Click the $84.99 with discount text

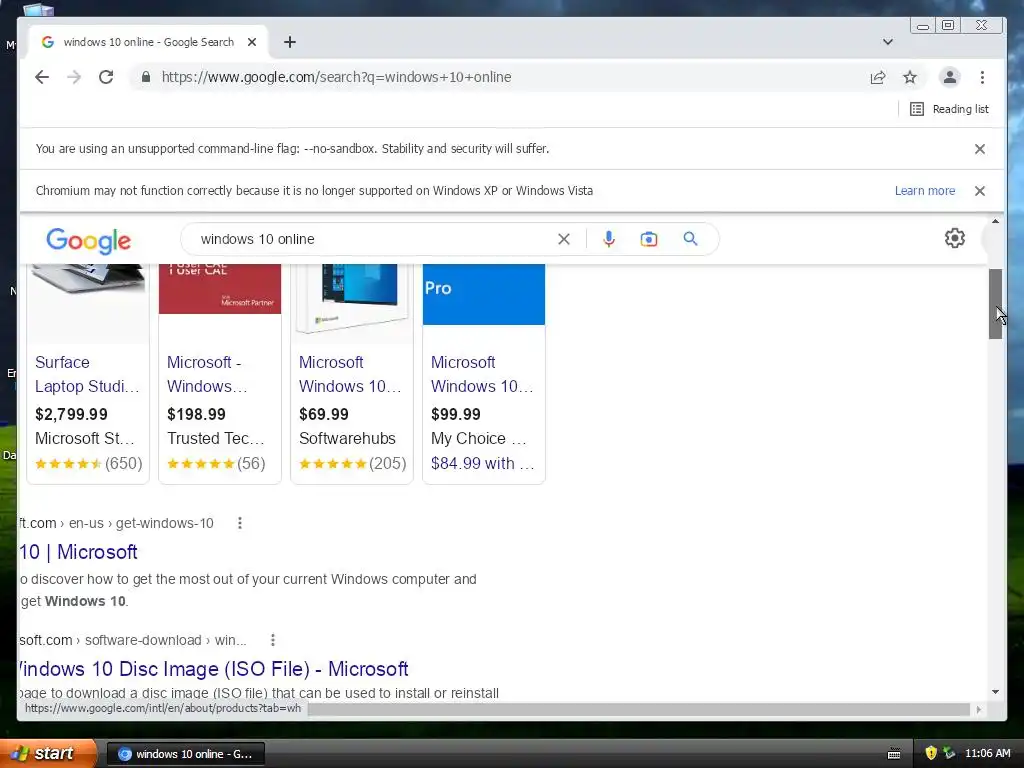coord(482,463)
